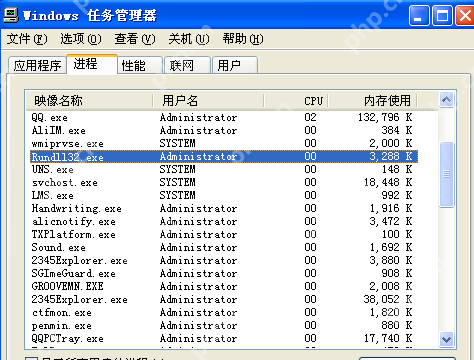Select the SGImeGuard.exe process
The height and width of the screenshot is (360, 474).
(x=224, y=273)
